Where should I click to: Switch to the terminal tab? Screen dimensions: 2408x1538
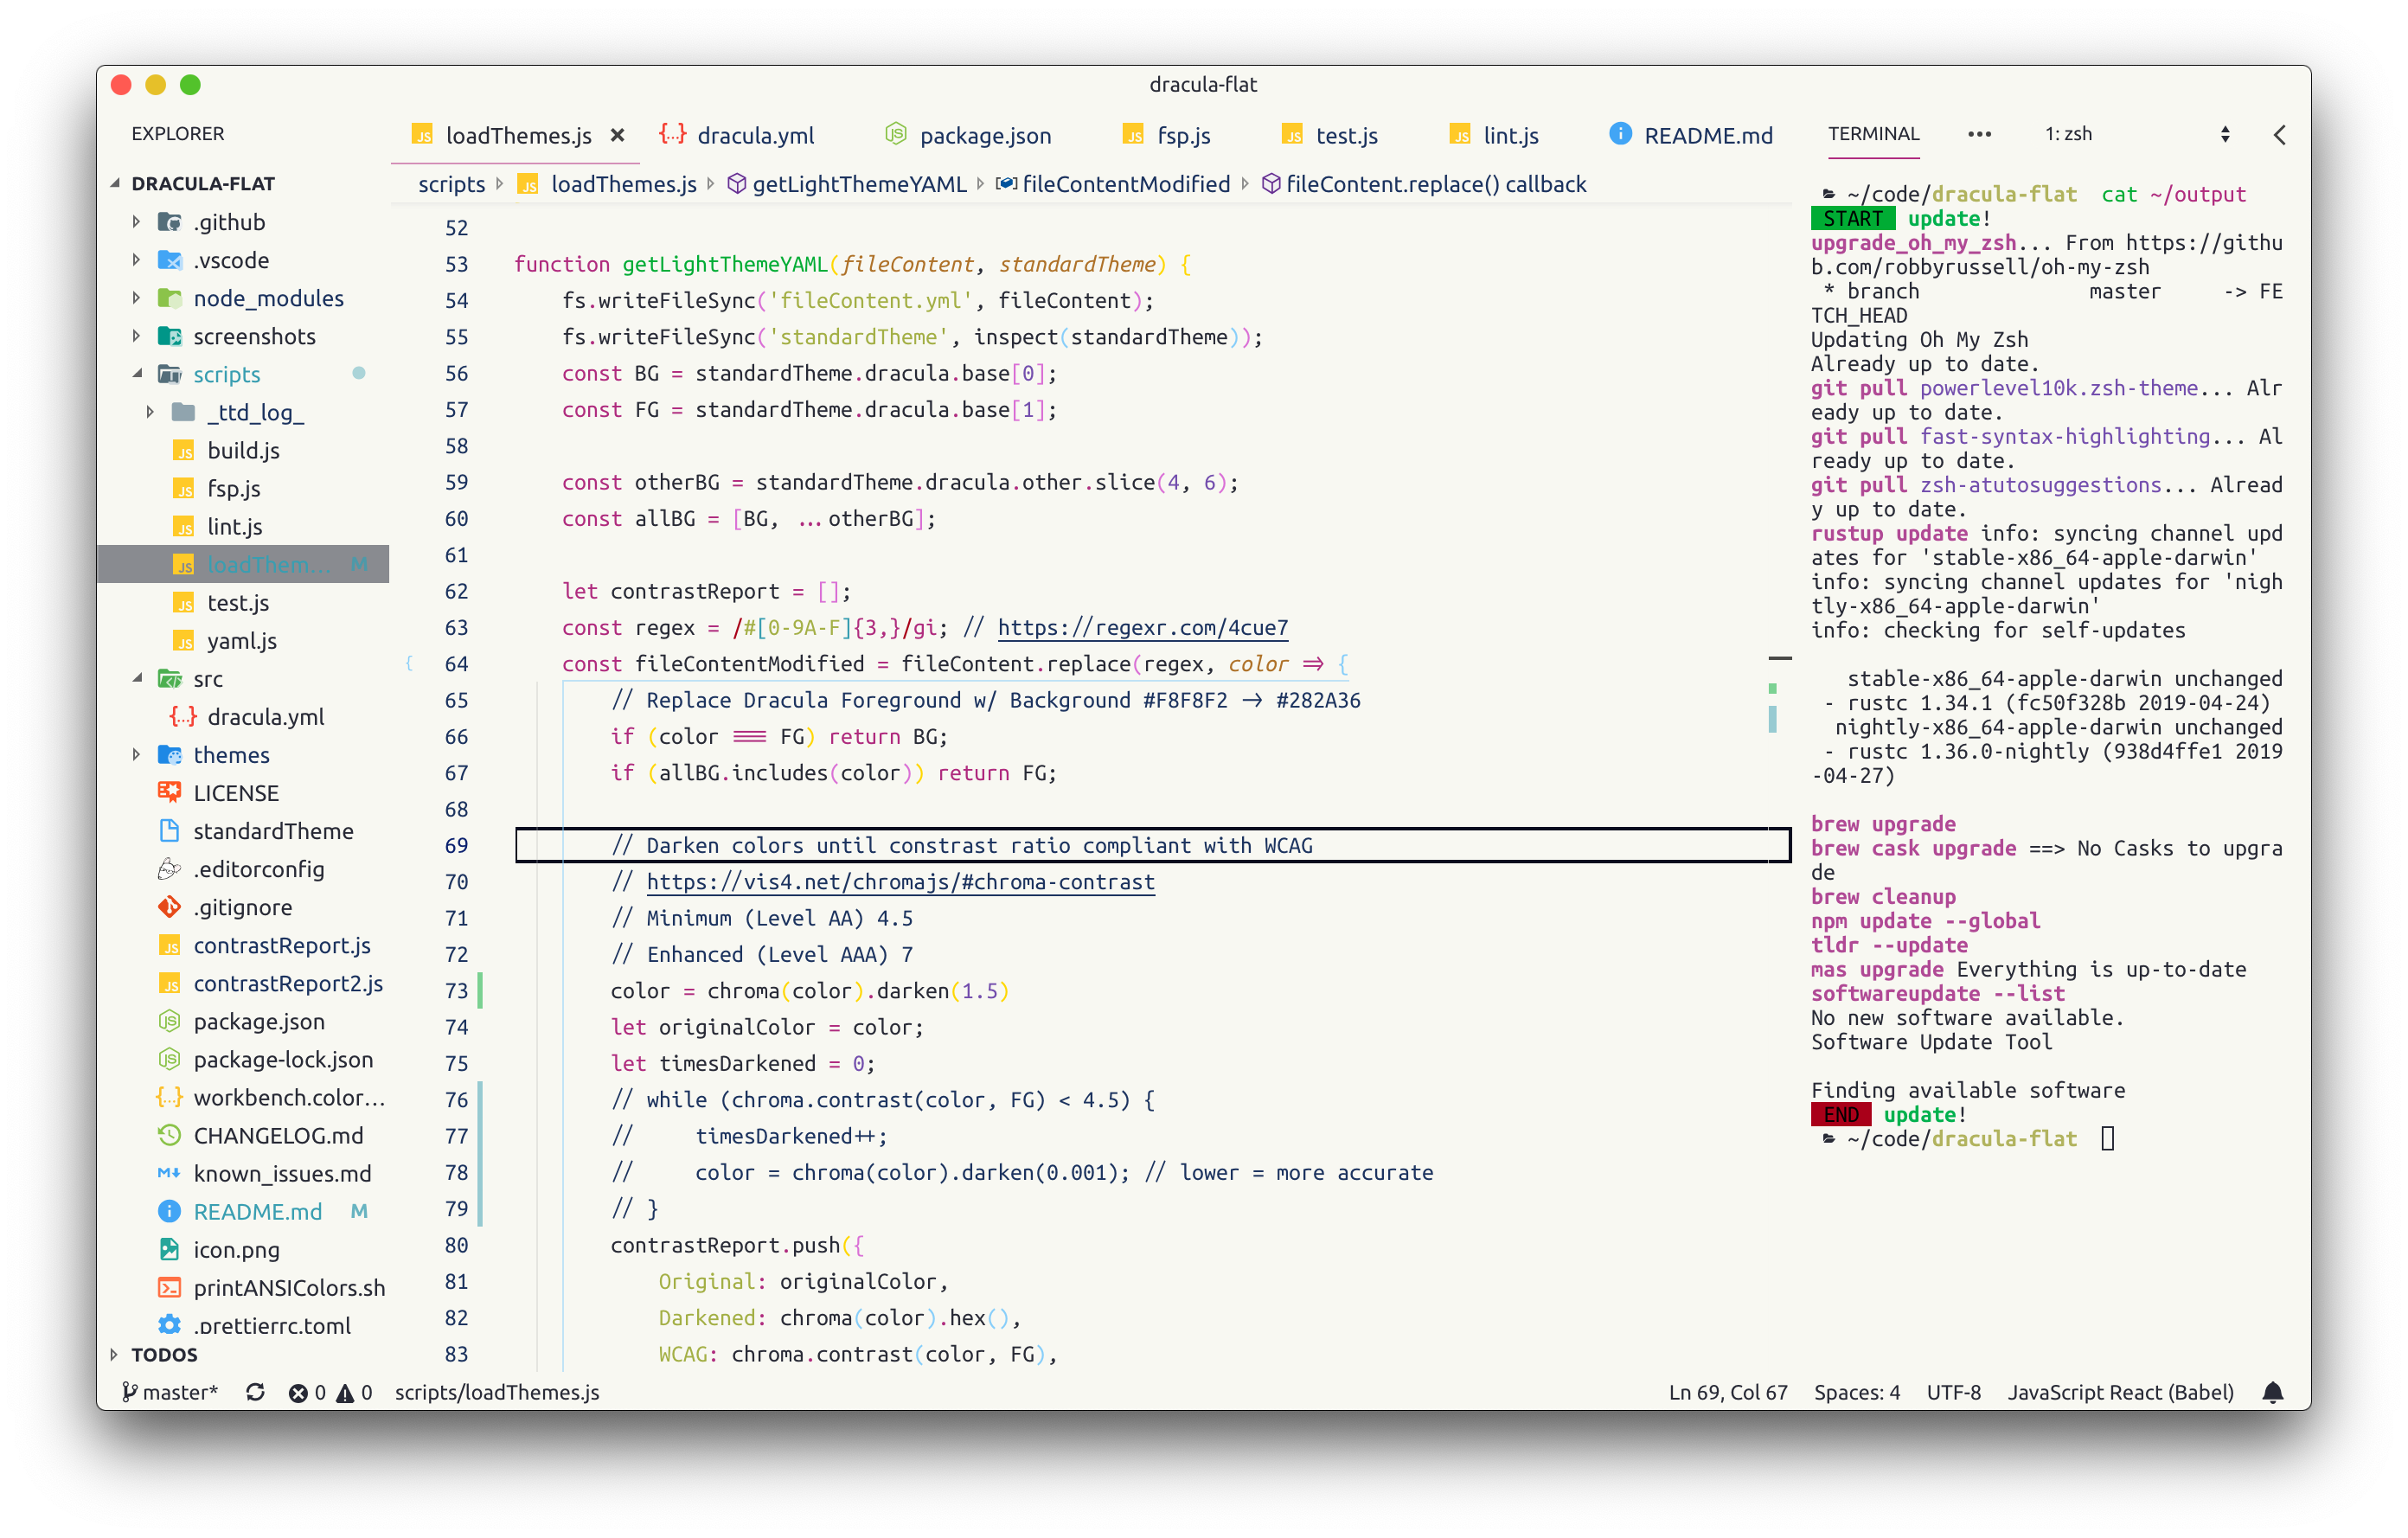[x=1867, y=131]
